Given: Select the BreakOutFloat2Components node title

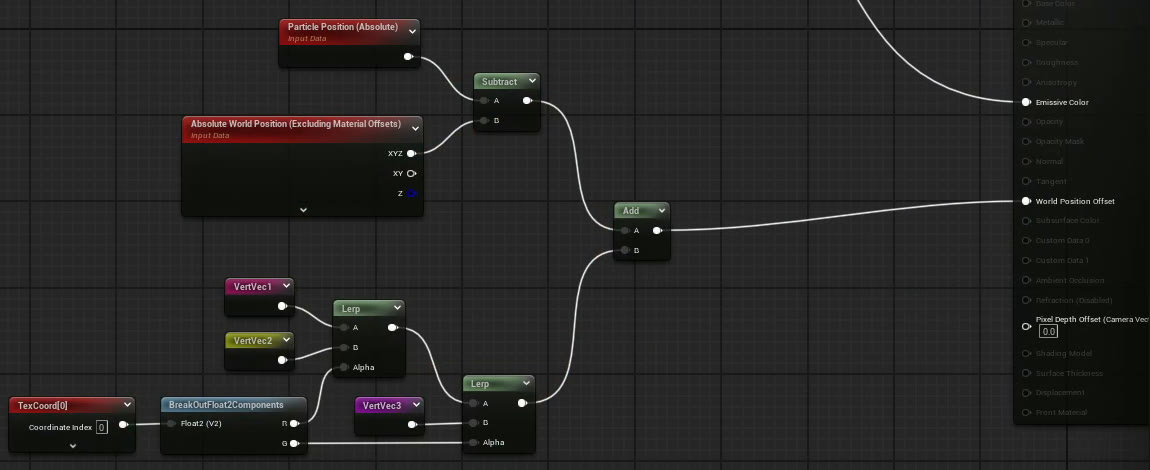Looking at the screenshot, I should coord(226,405).
